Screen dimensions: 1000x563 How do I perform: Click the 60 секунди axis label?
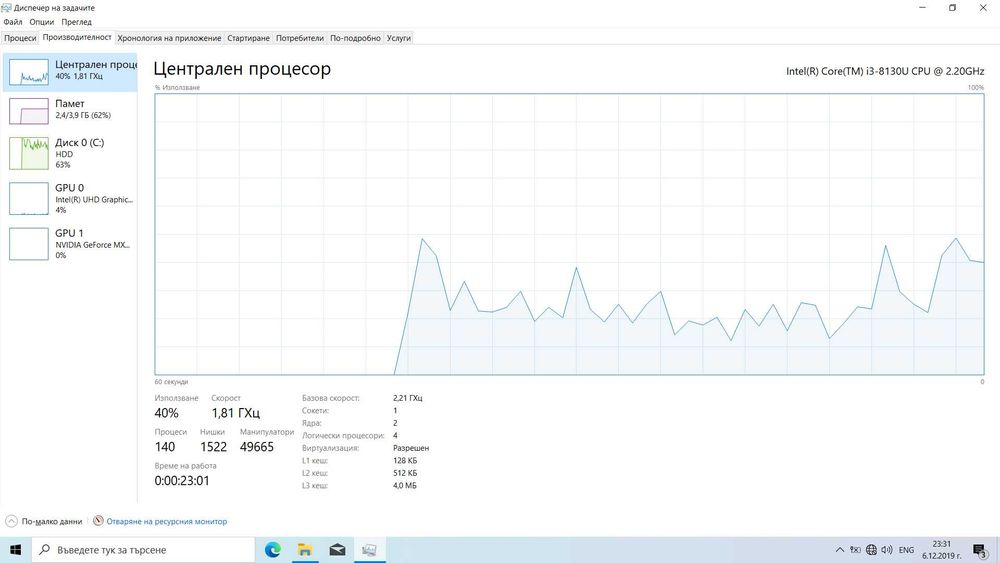coord(171,382)
